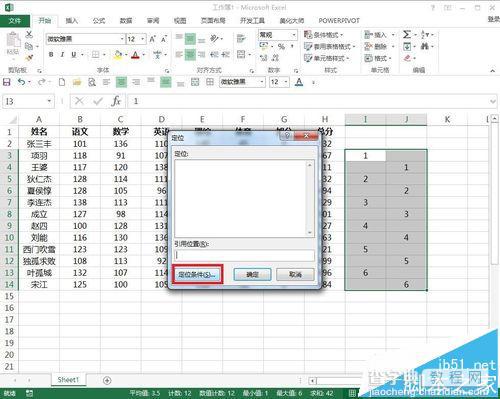
Task: Click the cell Borders icon in ribbon
Action: [96, 54]
